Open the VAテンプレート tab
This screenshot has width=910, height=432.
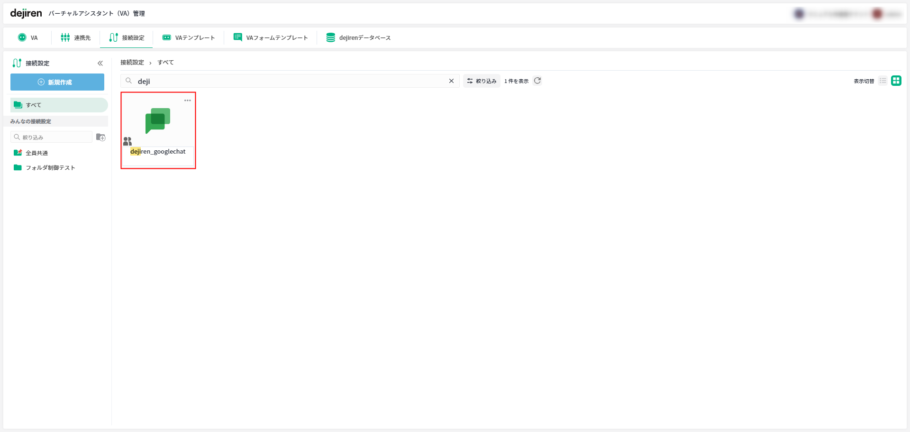pos(187,37)
